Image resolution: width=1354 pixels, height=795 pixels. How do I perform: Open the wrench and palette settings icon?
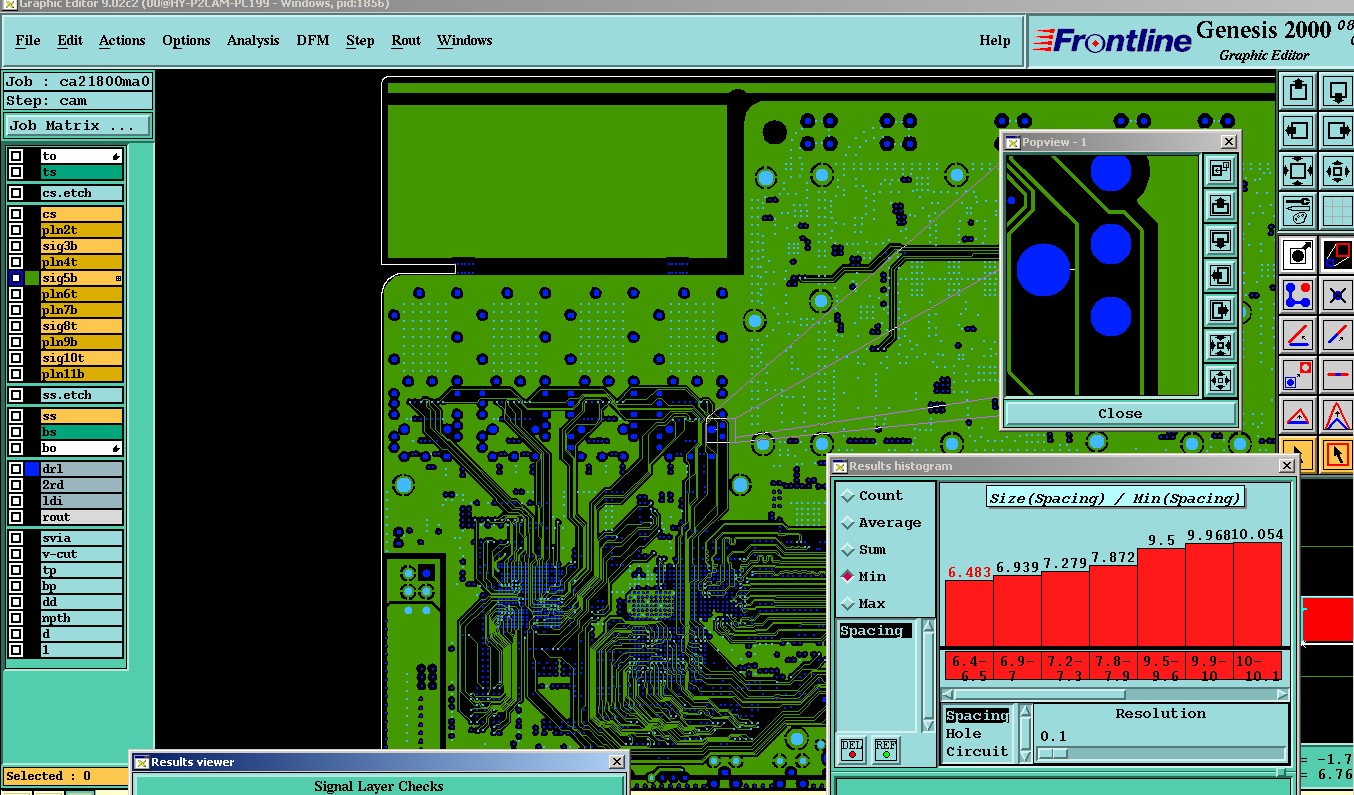pyautogui.click(x=1298, y=210)
